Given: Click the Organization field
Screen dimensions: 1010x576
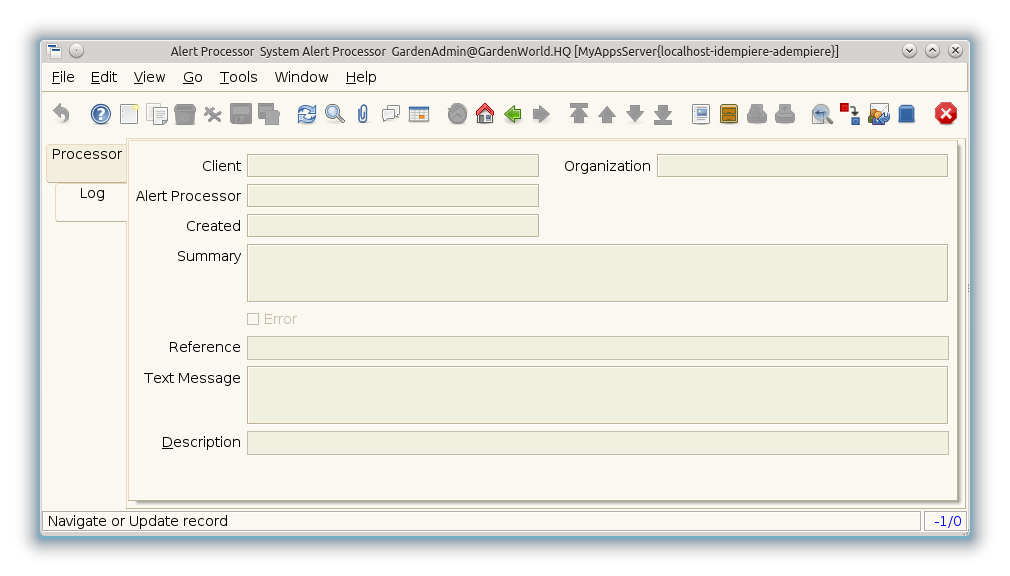Looking at the screenshot, I should [x=802, y=166].
